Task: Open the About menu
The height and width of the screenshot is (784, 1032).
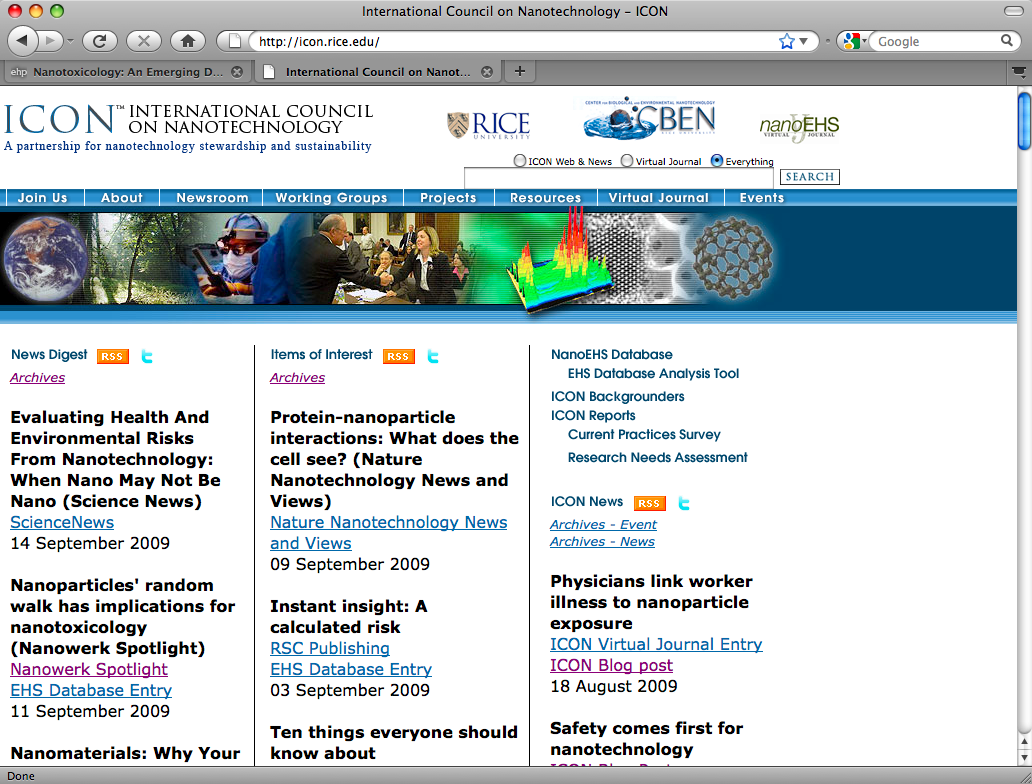Action: coord(122,197)
